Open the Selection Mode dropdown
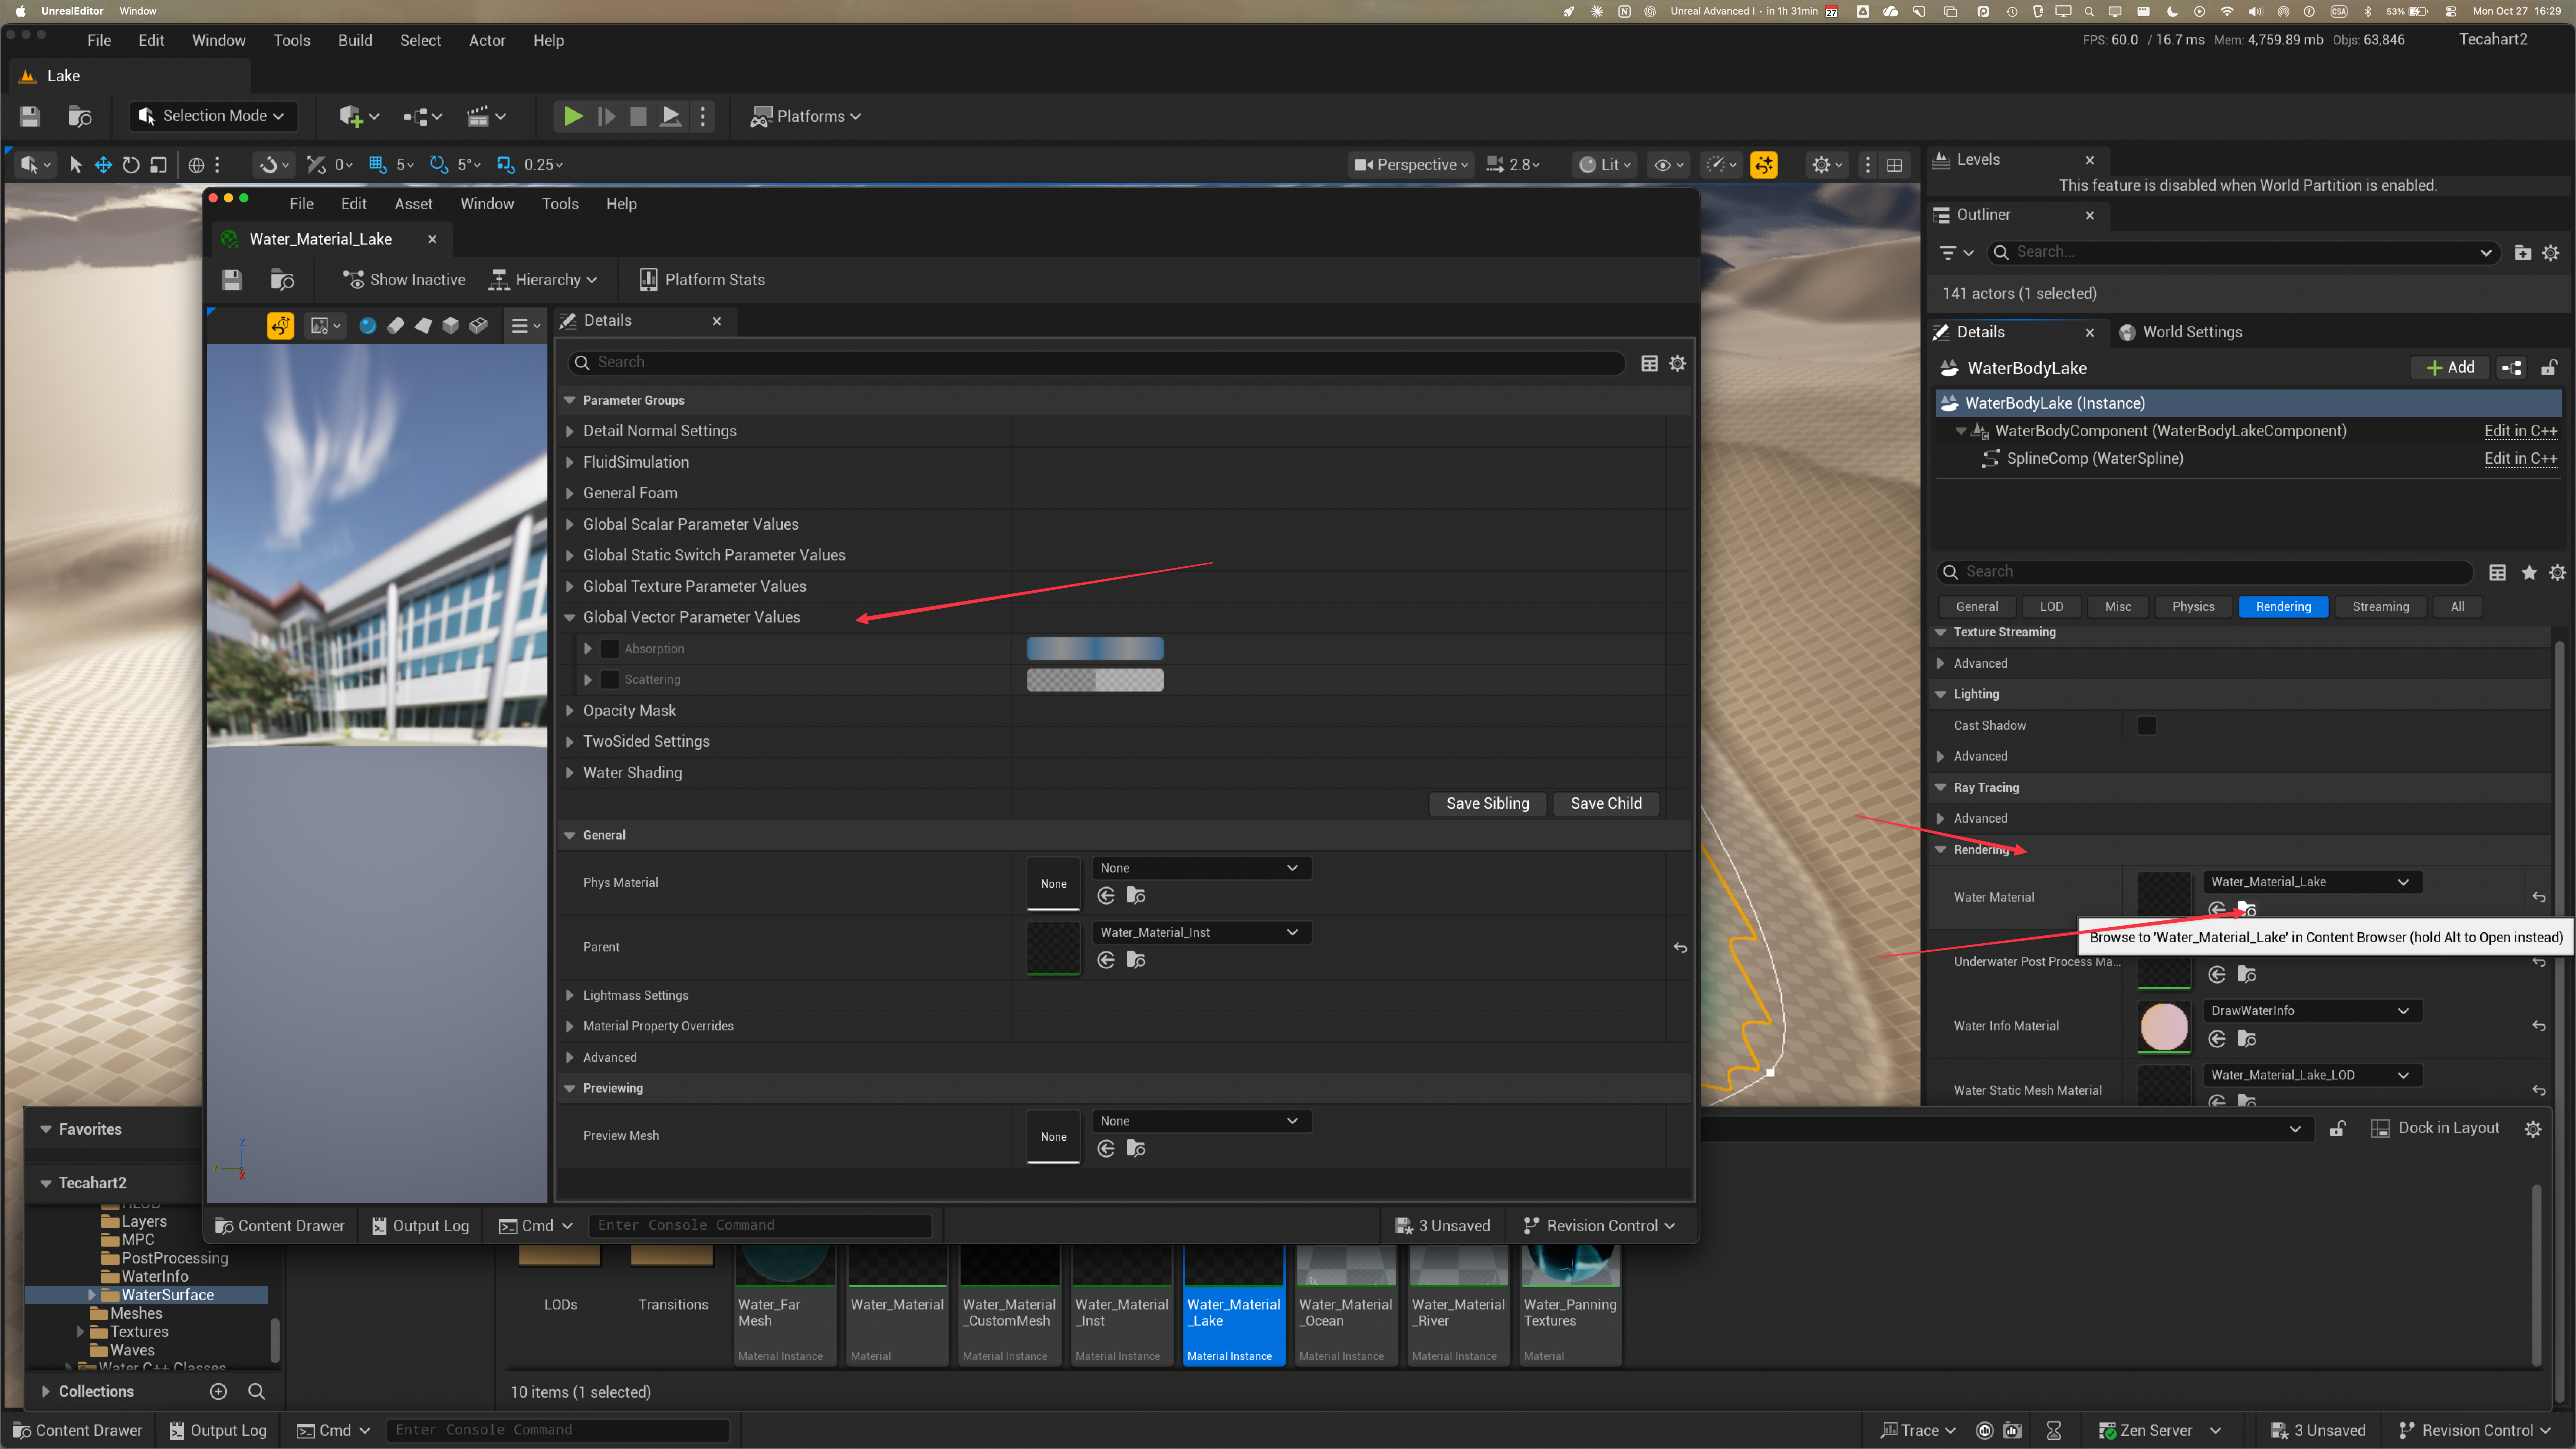Viewport: 2576px width, 1449px height. point(213,116)
